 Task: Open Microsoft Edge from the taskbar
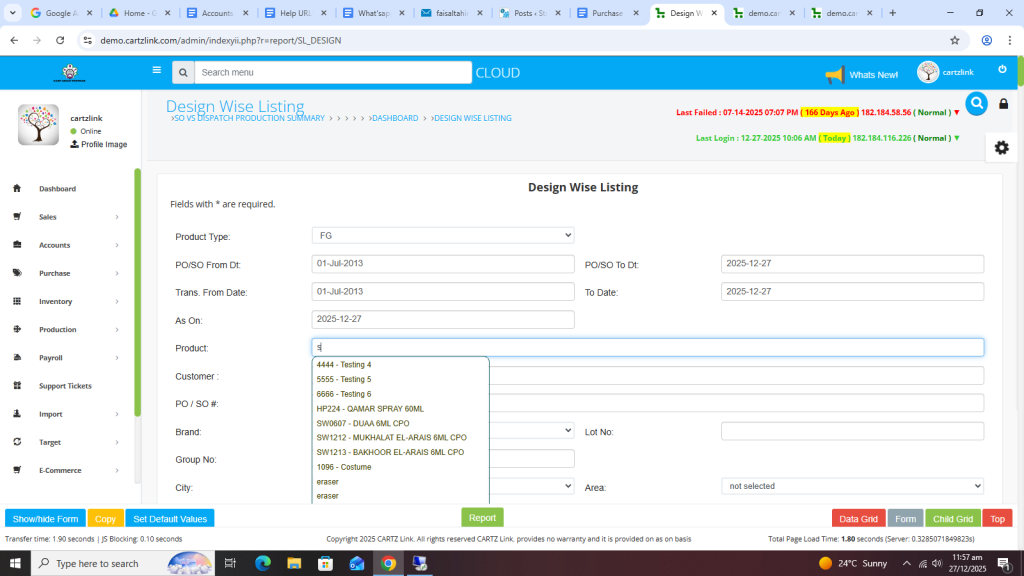pyautogui.click(x=263, y=563)
